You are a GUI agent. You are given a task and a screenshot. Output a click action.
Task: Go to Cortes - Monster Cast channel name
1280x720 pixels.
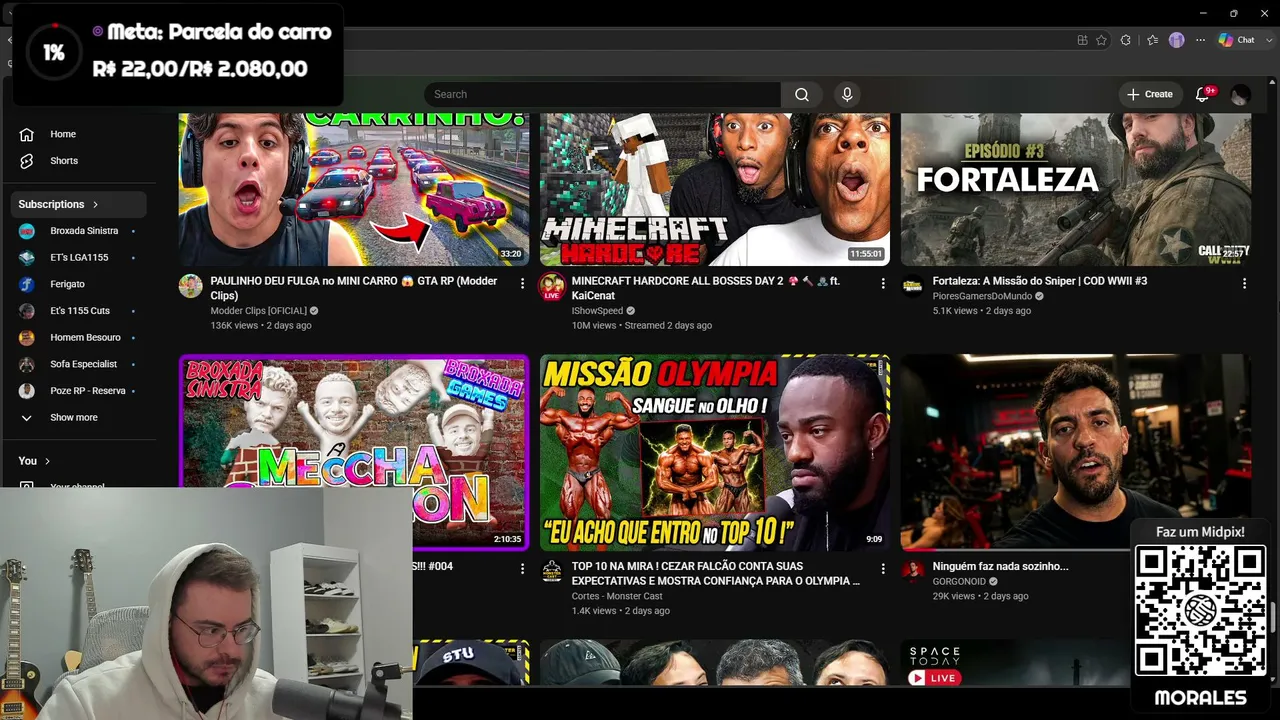[618, 596]
